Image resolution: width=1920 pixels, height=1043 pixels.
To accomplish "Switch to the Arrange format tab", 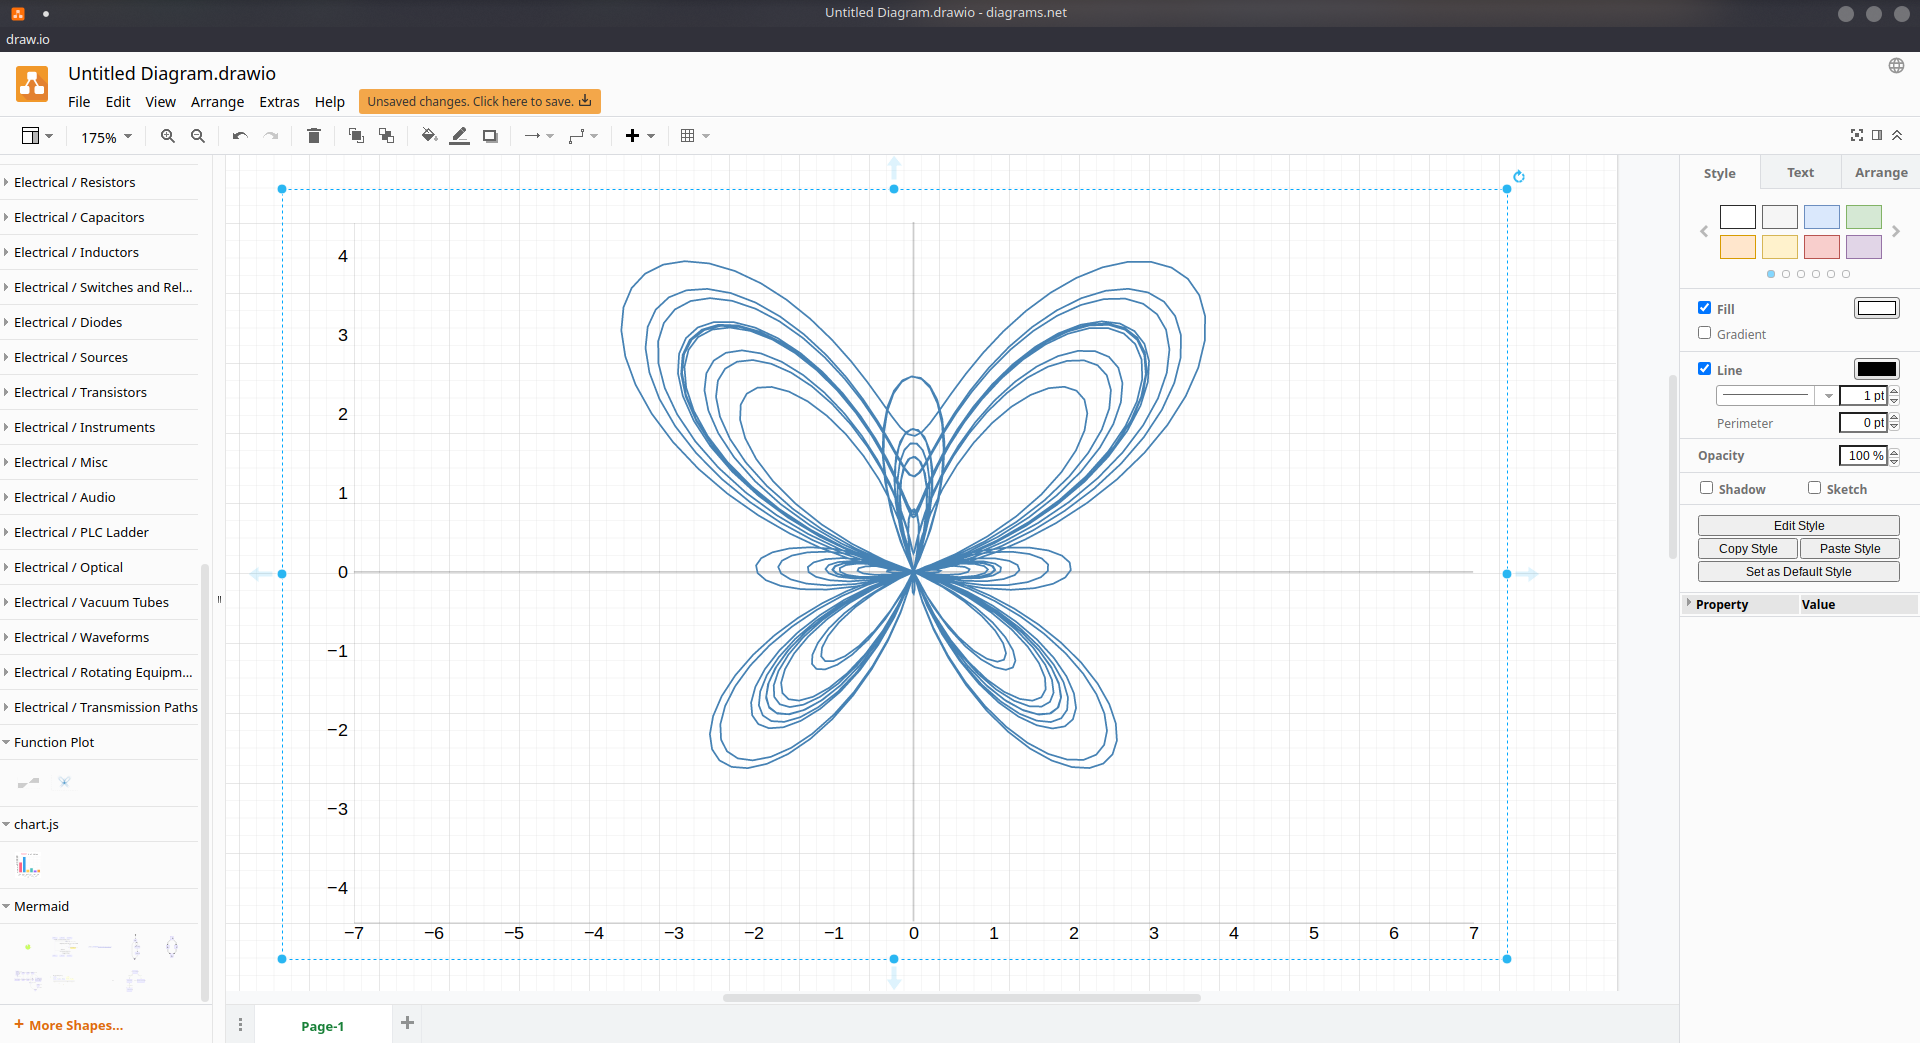I will tap(1881, 173).
